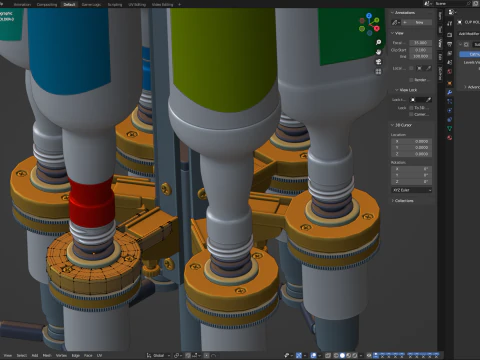Open the XYZ Euler rotation mode dropdown
The width and height of the screenshot is (480, 360).
(411, 190)
